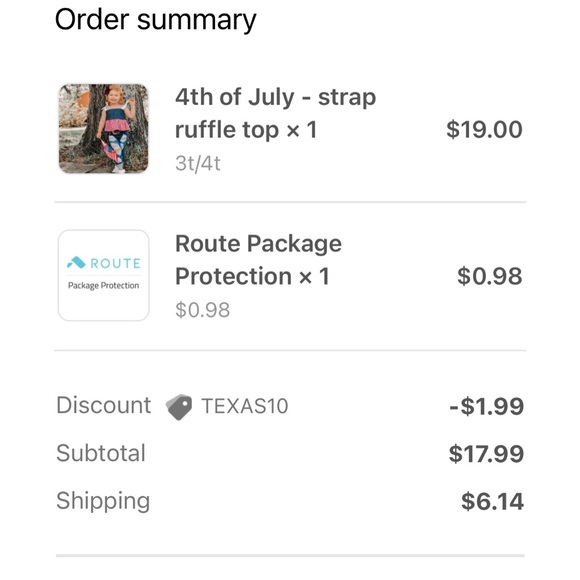580x580 pixels.
Task: Click the $17.99 subtotal amount
Action: click(x=486, y=454)
